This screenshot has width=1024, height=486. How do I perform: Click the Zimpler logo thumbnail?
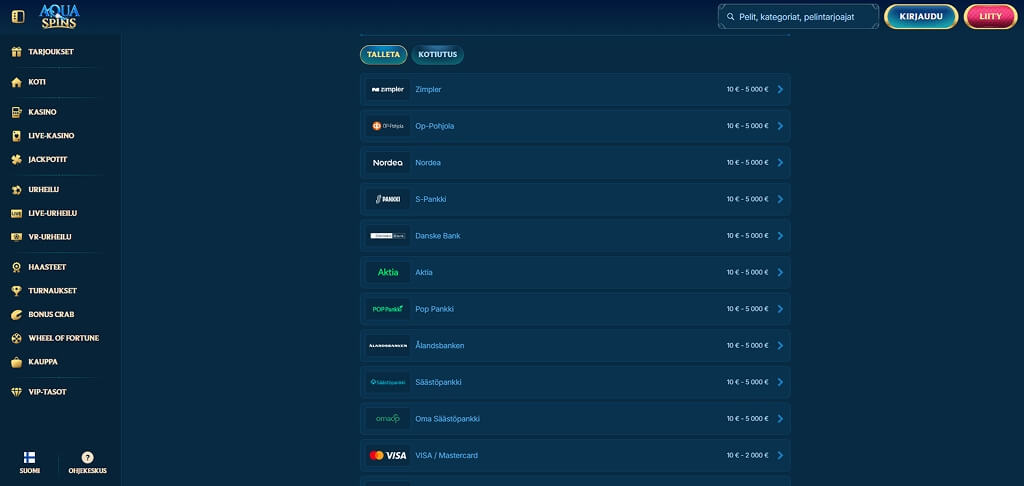coord(388,89)
